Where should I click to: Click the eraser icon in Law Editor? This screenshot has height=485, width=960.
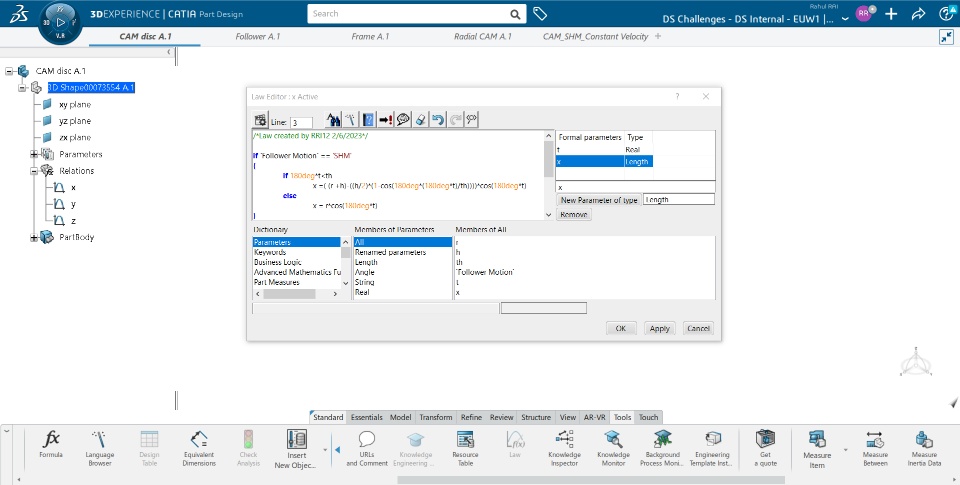coord(421,119)
